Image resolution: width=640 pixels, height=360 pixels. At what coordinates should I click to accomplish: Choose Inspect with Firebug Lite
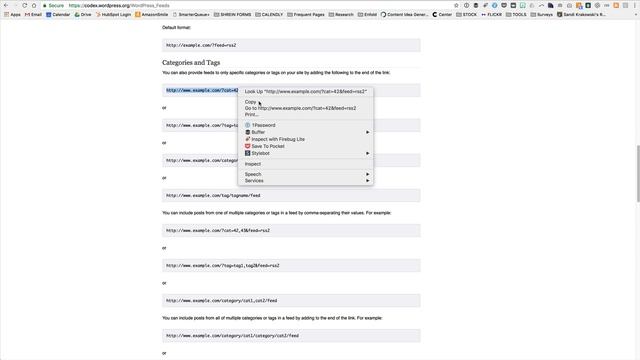(275, 139)
